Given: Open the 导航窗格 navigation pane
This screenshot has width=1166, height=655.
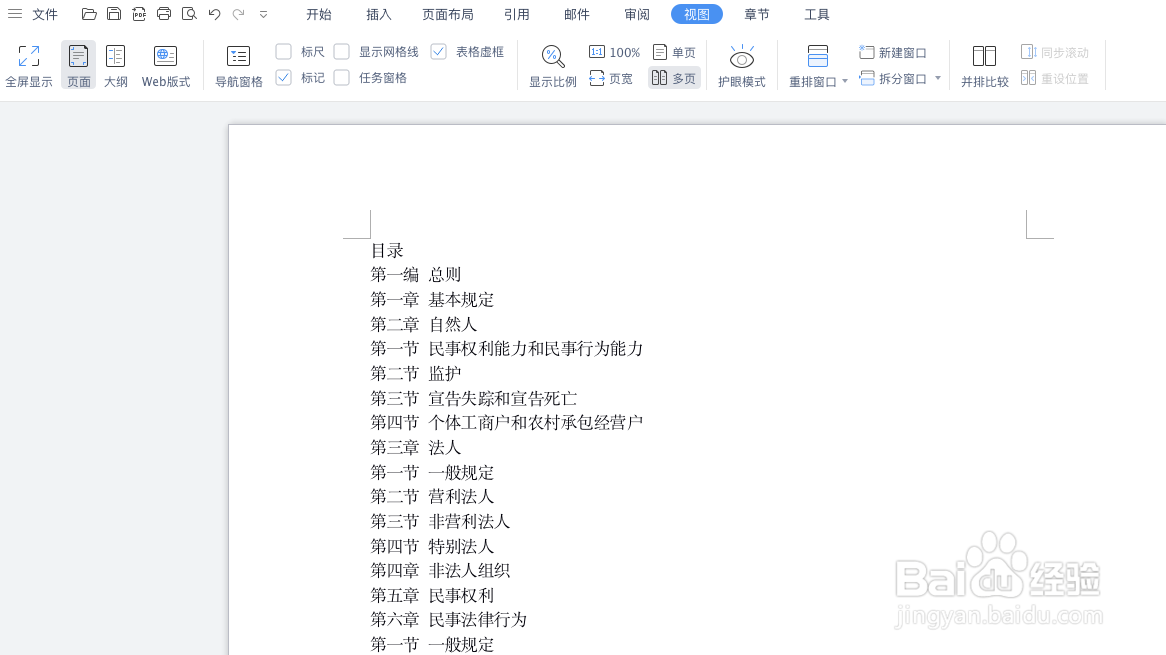Looking at the screenshot, I should tap(237, 64).
